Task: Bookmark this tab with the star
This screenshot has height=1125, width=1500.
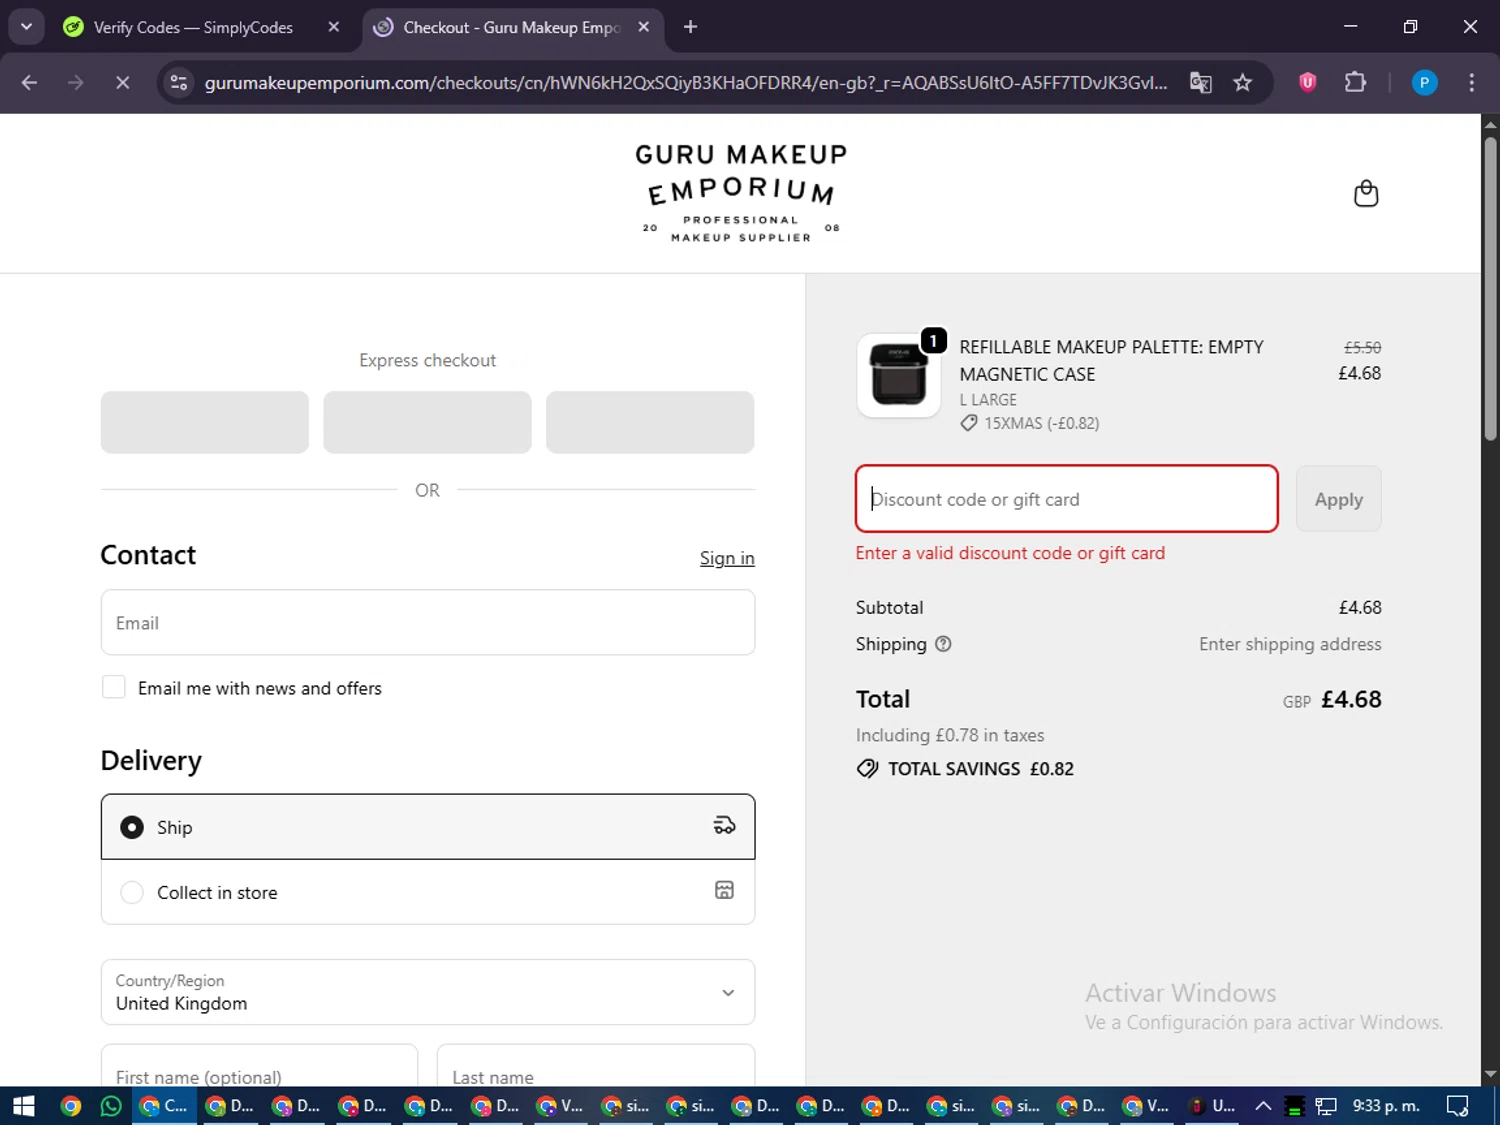Action: click(1242, 83)
